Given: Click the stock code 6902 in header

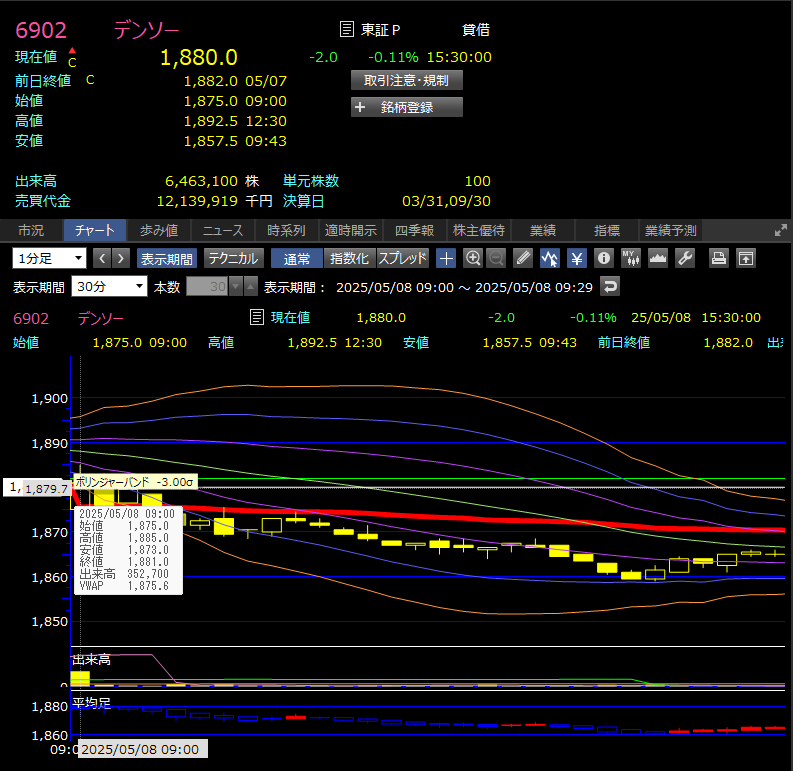Looking at the screenshot, I should [x=41, y=30].
